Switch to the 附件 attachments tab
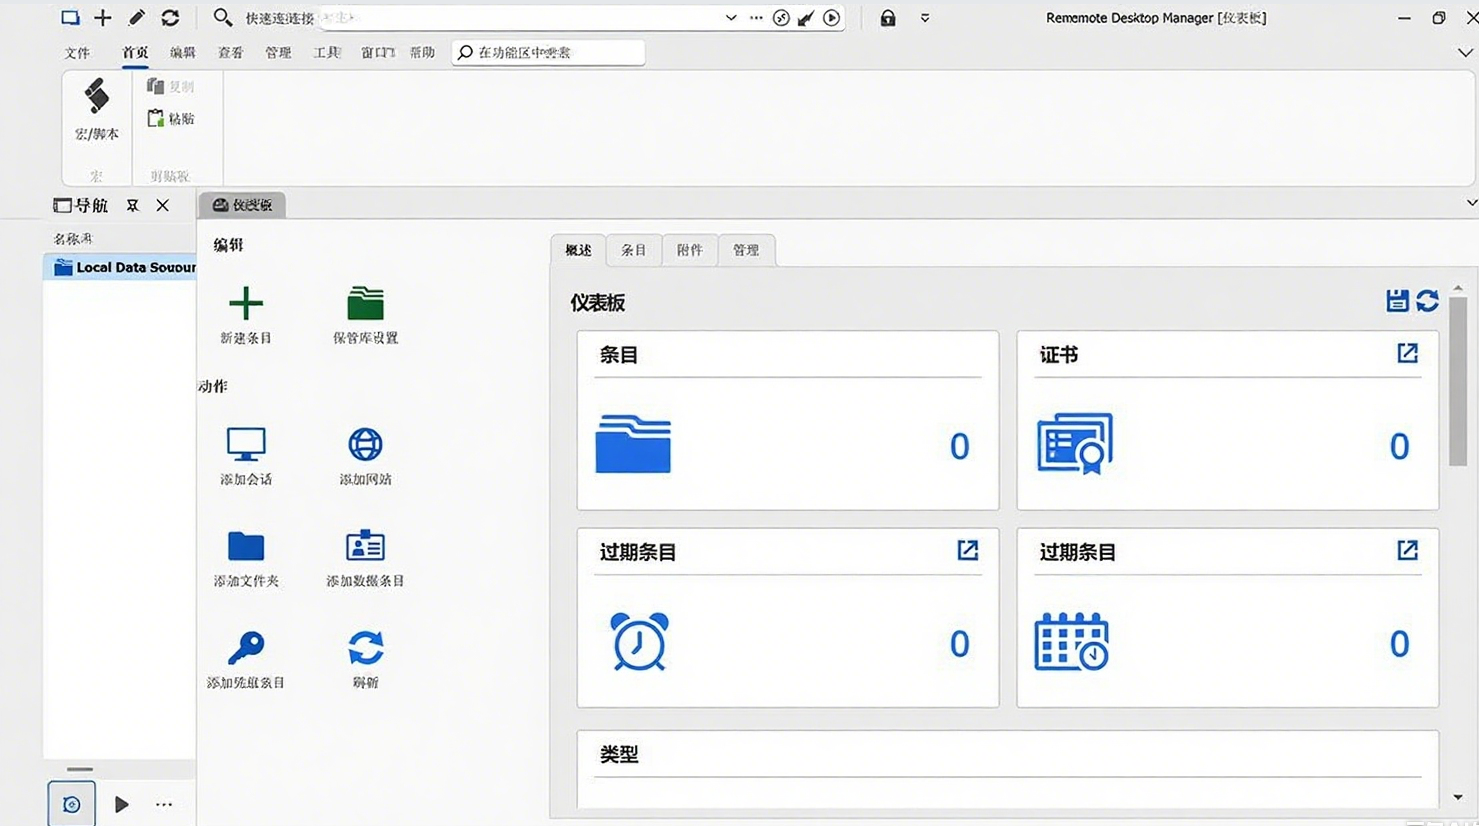 [x=689, y=250]
